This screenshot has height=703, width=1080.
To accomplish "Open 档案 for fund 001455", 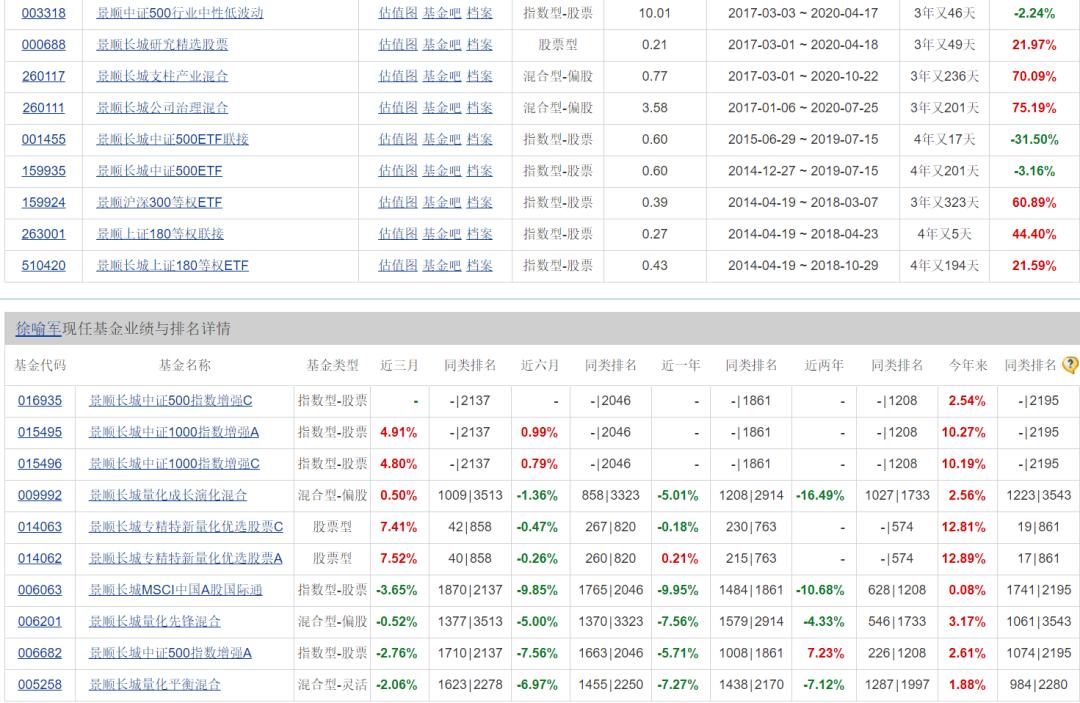I will [479, 140].
